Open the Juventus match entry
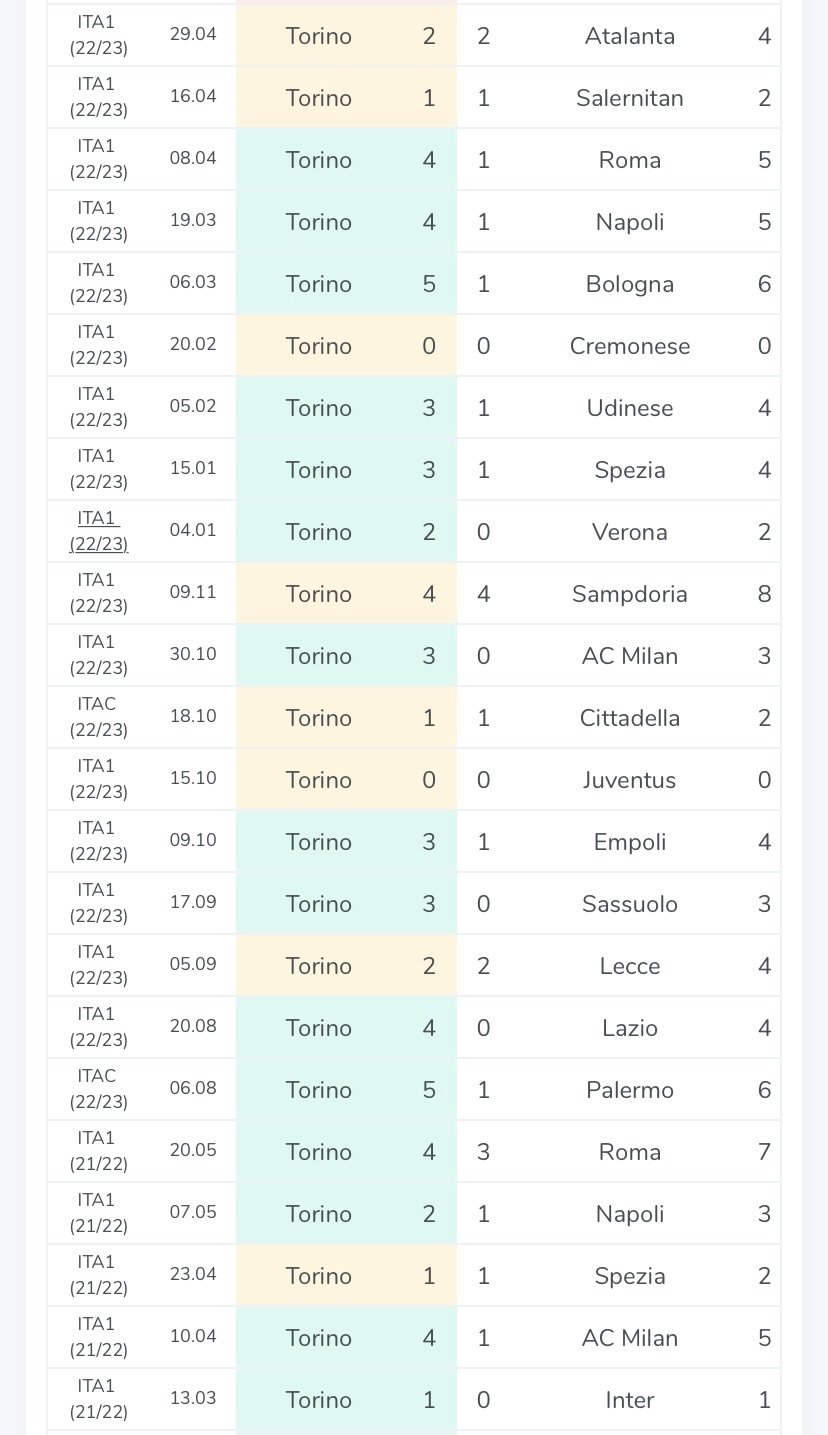The height and width of the screenshot is (1435, 828). point(630,780)
